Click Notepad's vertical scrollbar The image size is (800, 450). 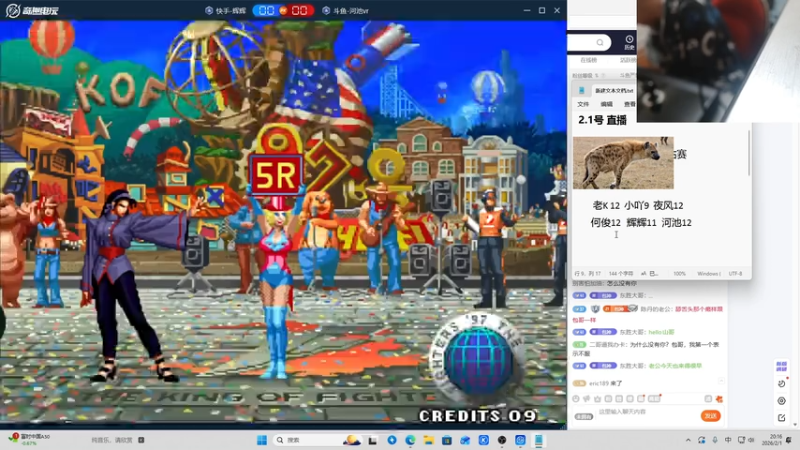(749, 153)
